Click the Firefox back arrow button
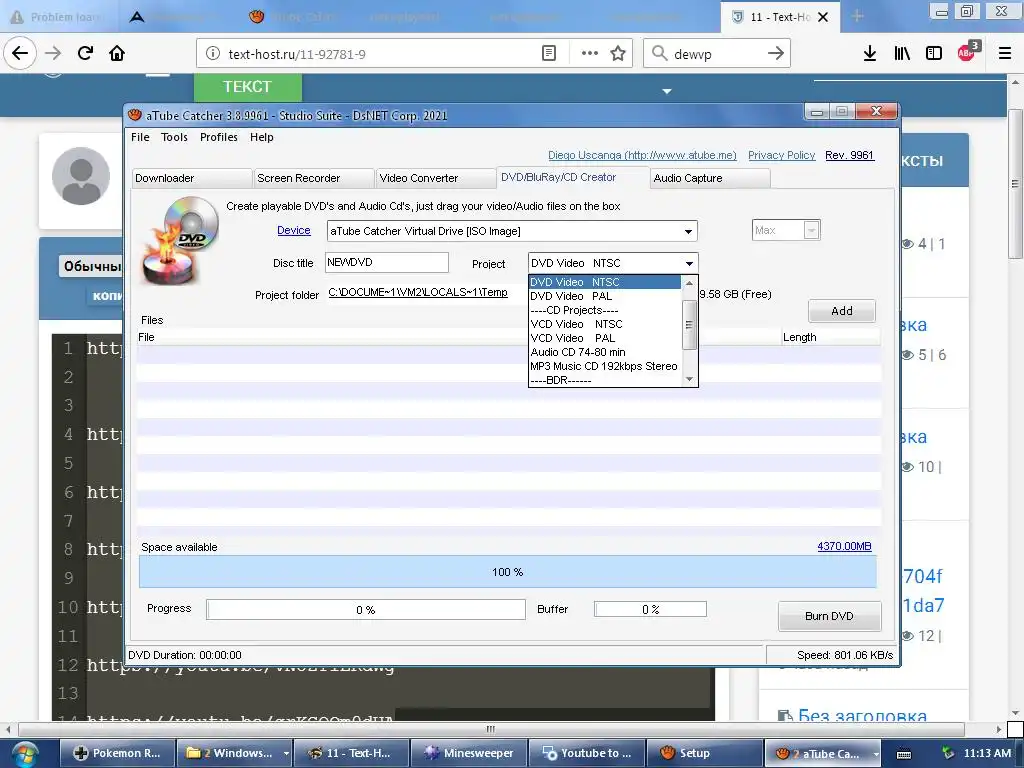Viewport: 1024px width, 768px height. click(x=20, y=53)
